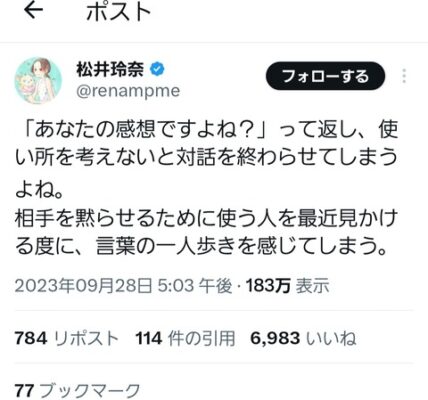
Task: Click the ポスト header title
Action: [119, 12]
